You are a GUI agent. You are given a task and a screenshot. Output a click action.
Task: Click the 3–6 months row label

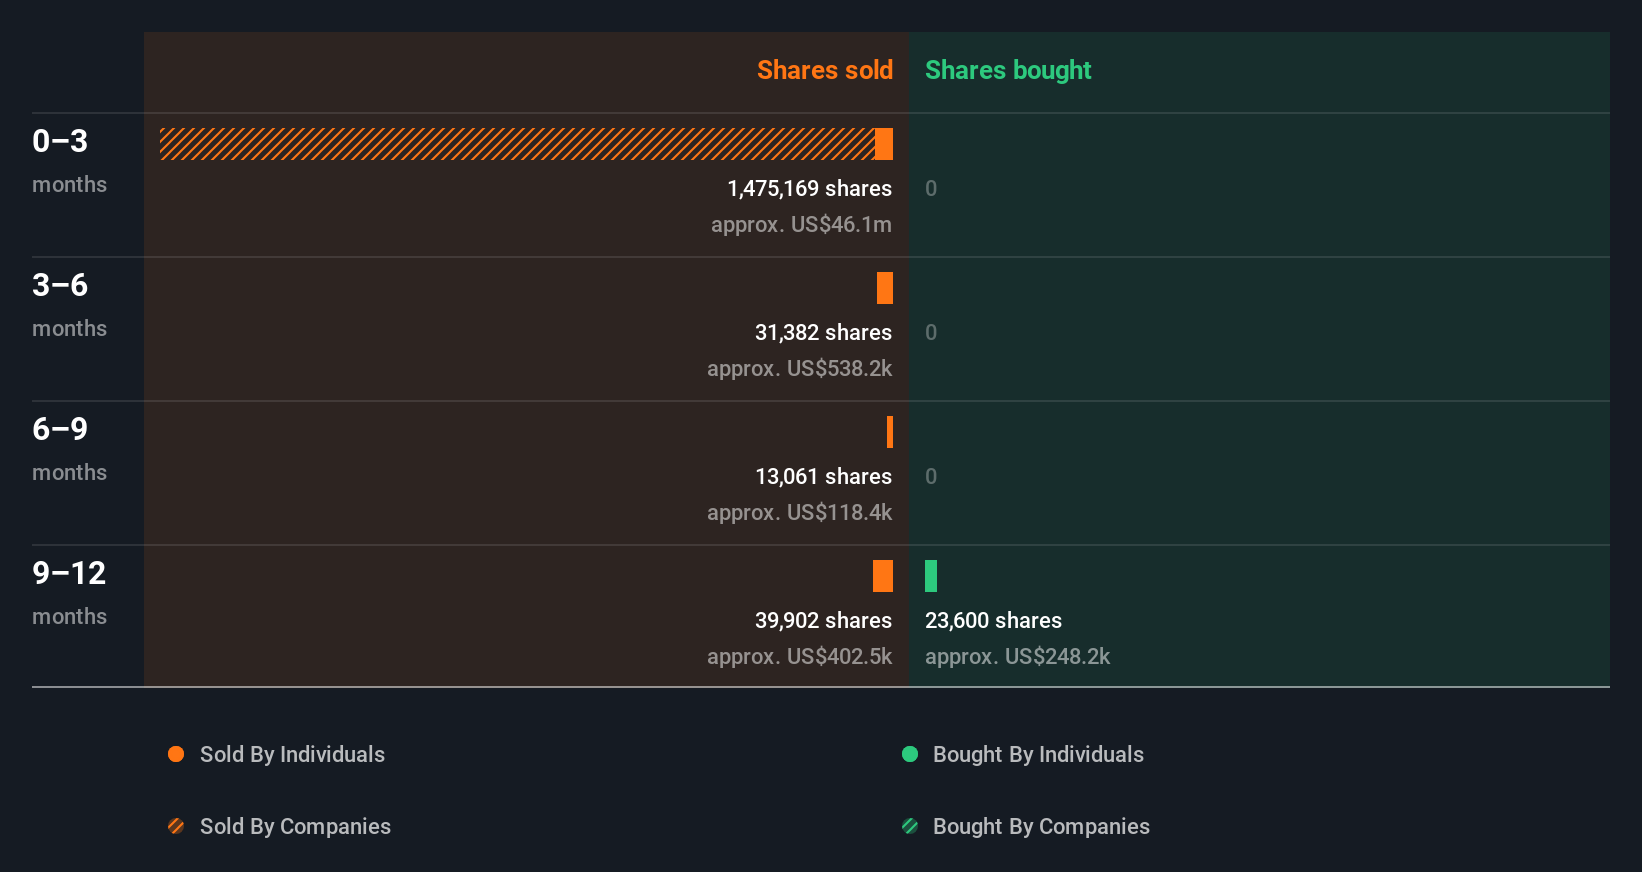[x=69, y=304]
